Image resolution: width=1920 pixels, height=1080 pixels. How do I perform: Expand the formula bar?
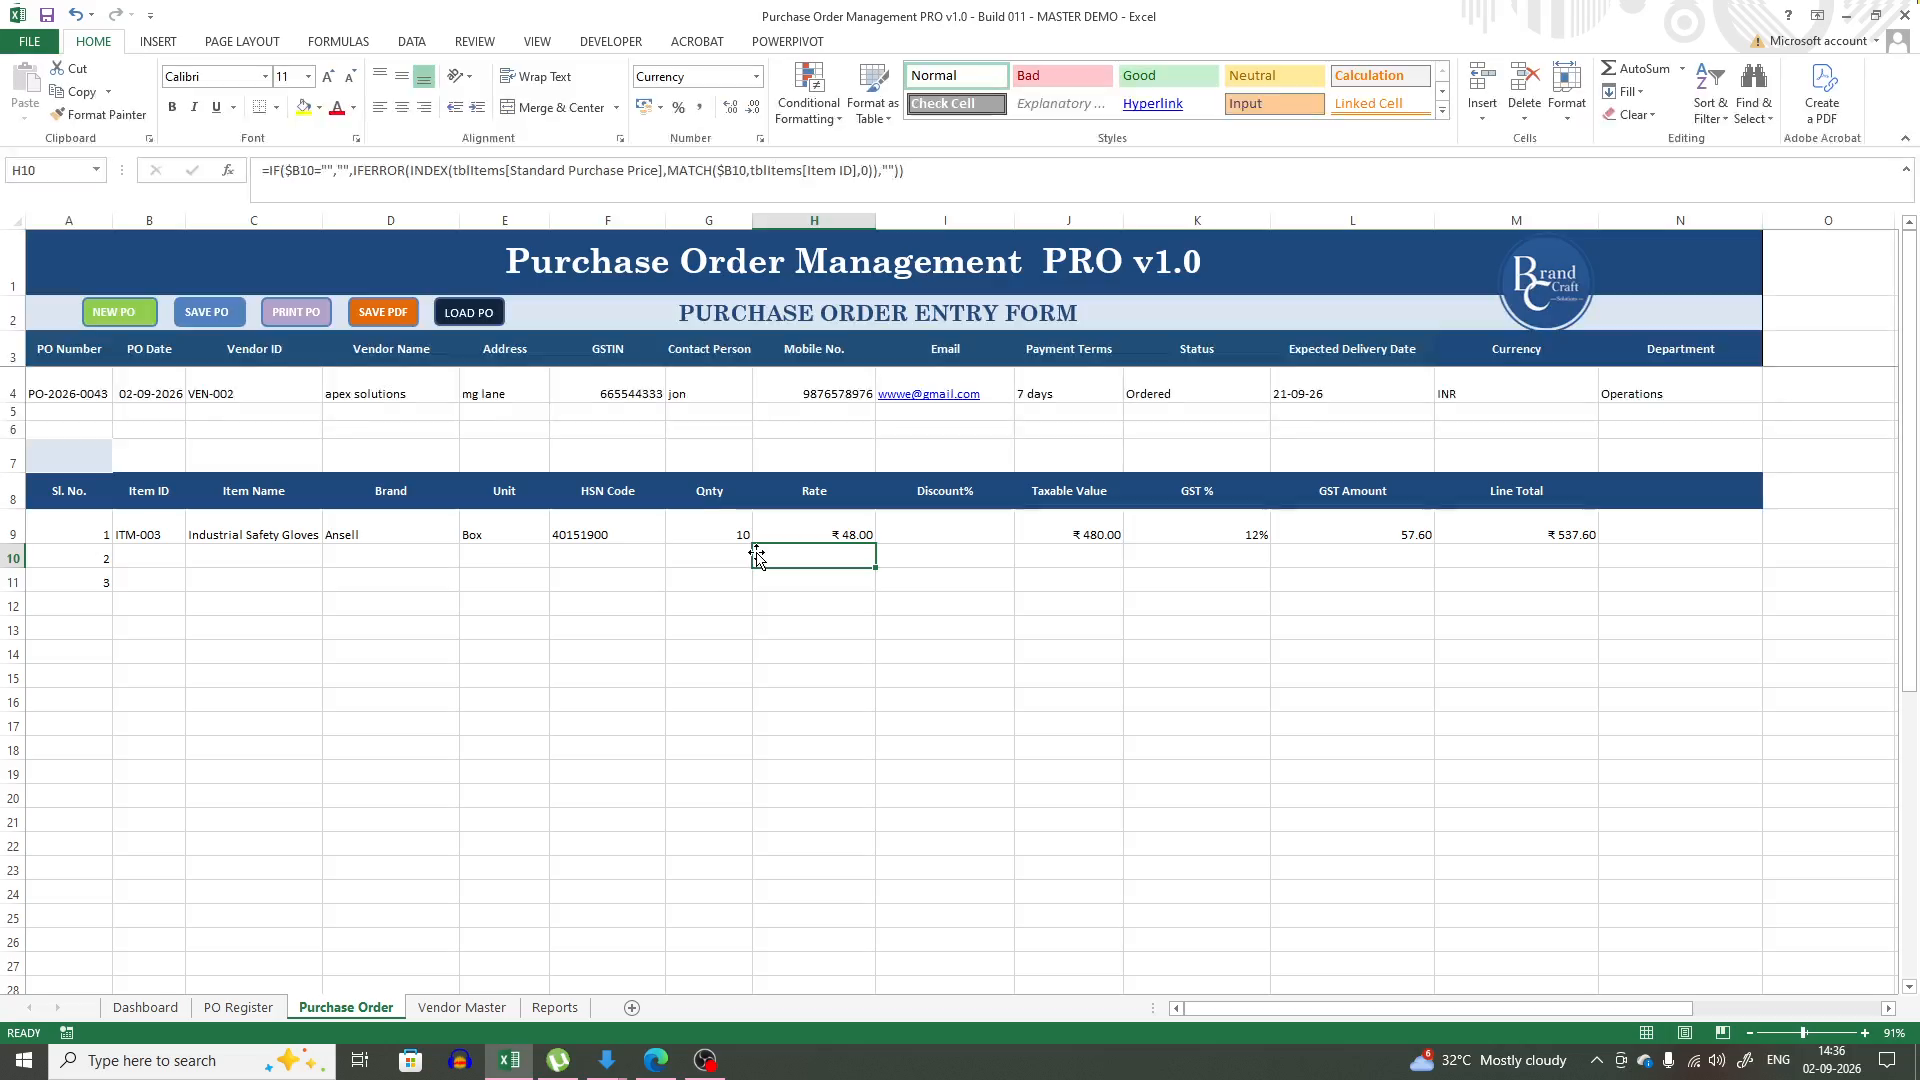[1905, 170]
